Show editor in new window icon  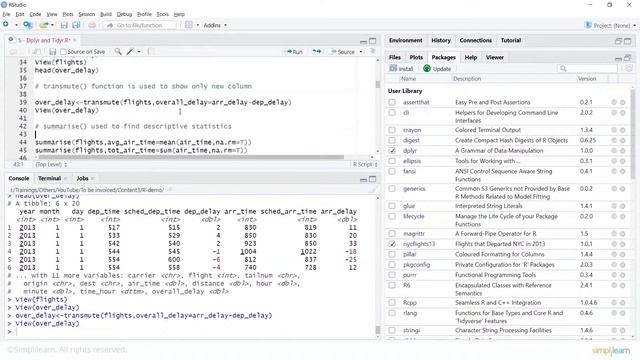click(37, 51)
